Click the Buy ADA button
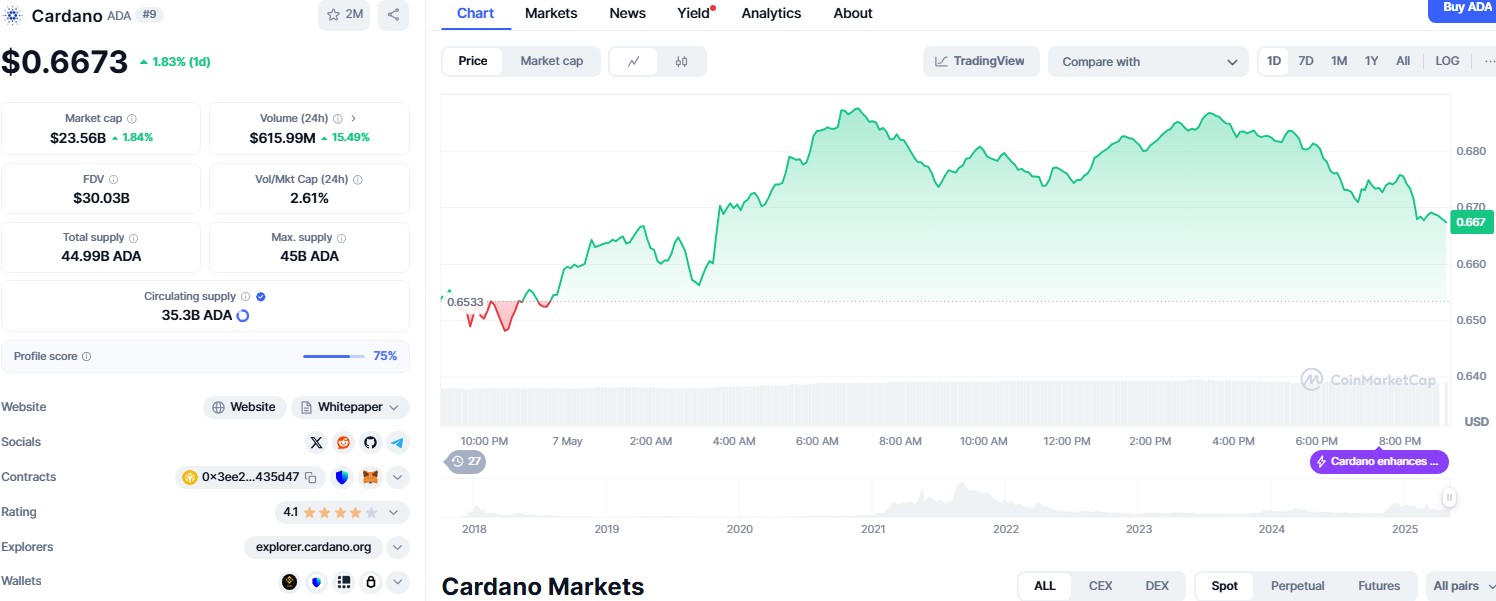Screen dimensions: 1496x601 click(x=1467, y=8)
